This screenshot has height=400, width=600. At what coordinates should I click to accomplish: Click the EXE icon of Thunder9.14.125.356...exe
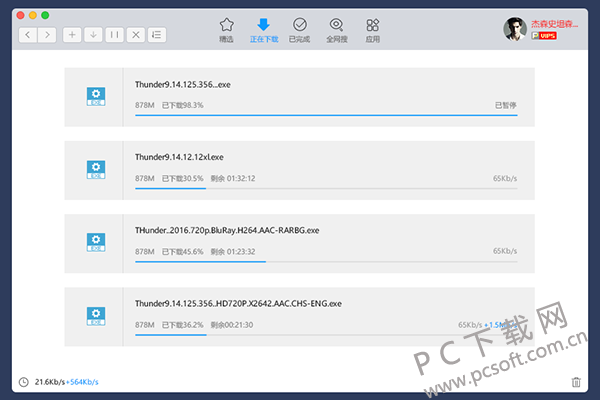click(96, 97)
